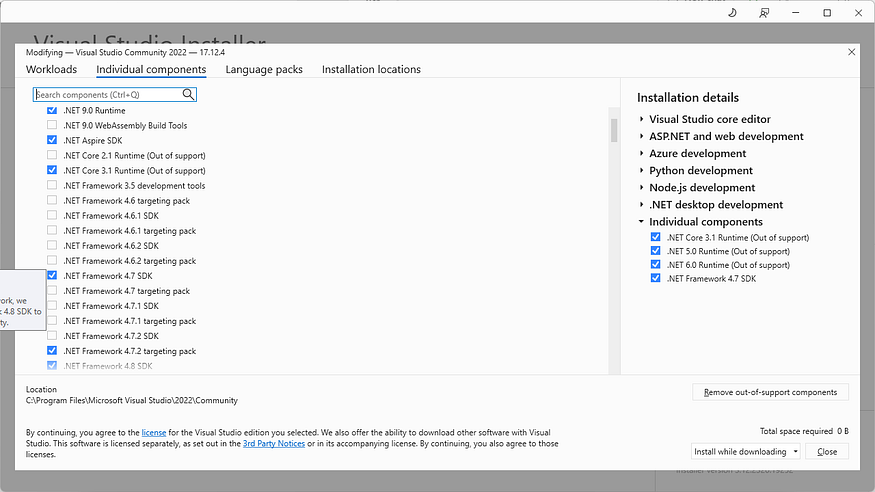Check .NET Framework 3.5 development tools
The image size is (875, 492).
(x=52, y=185)
